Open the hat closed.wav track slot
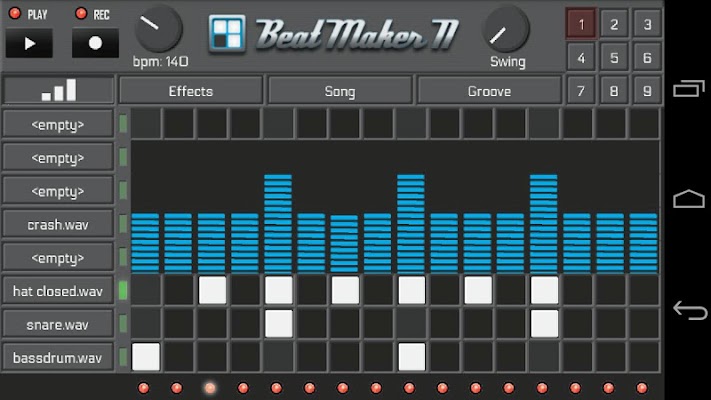Image resolution: width=711 pixels, height=400 pixels. (58, 291)
